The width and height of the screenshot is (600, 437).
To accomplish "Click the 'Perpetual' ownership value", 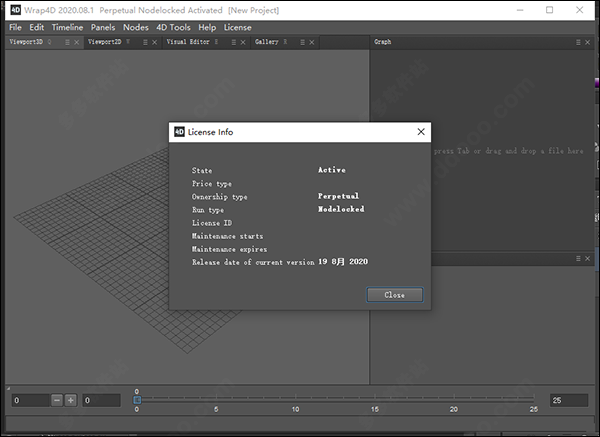I will (x=338, y=196).
